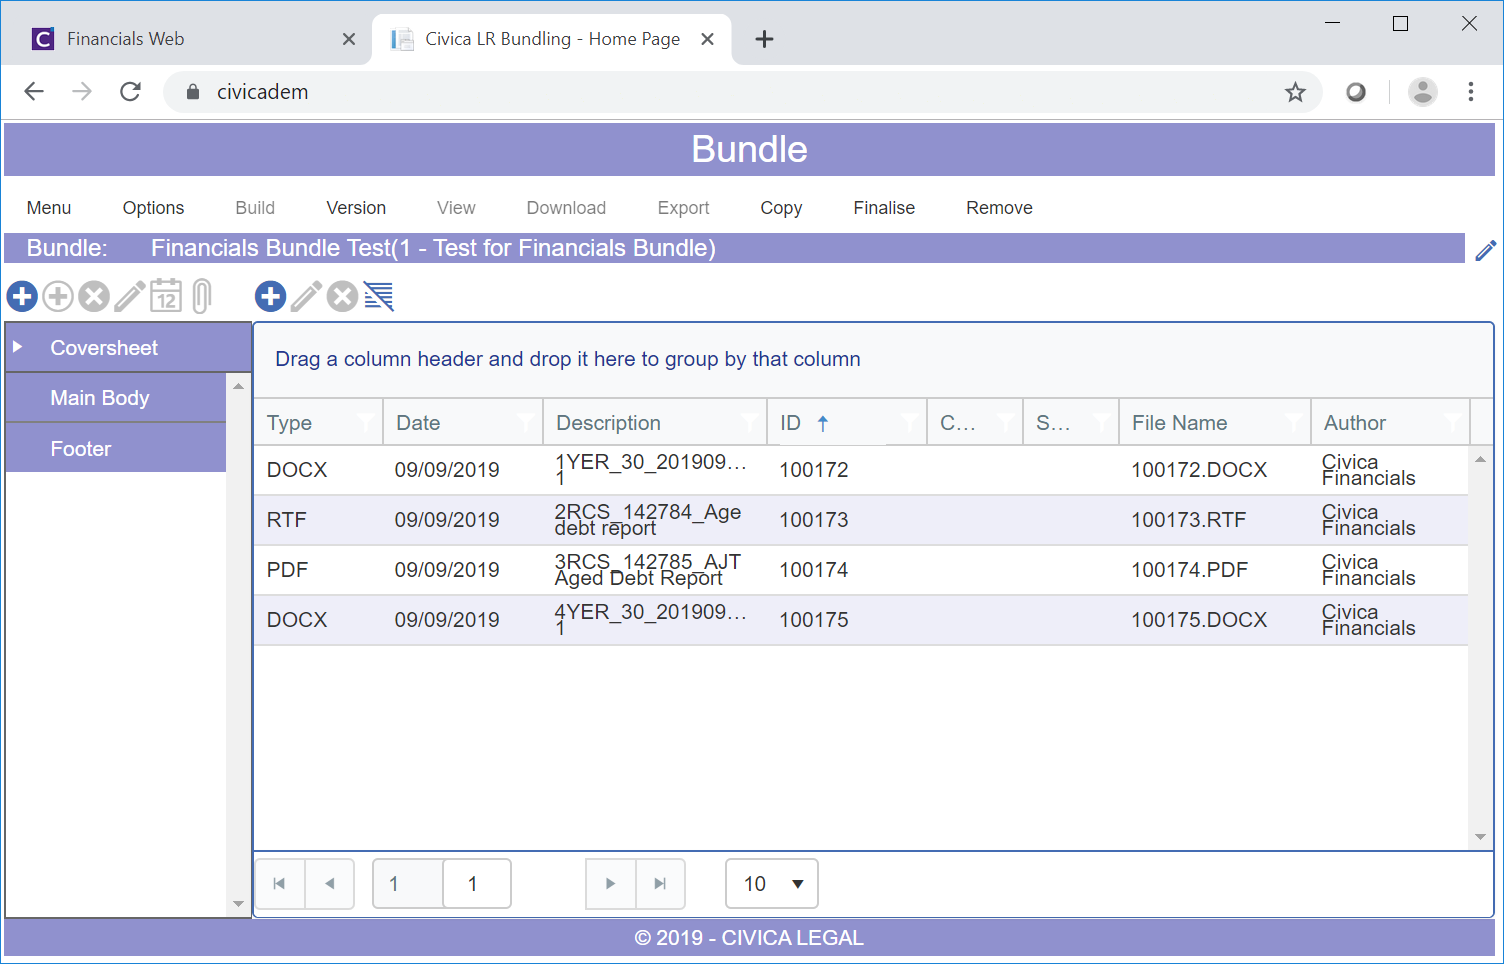Image resolution: width=1504 pixels, height=964 pixels.
Task: Open the Version menu
Action: click(356, 208)
